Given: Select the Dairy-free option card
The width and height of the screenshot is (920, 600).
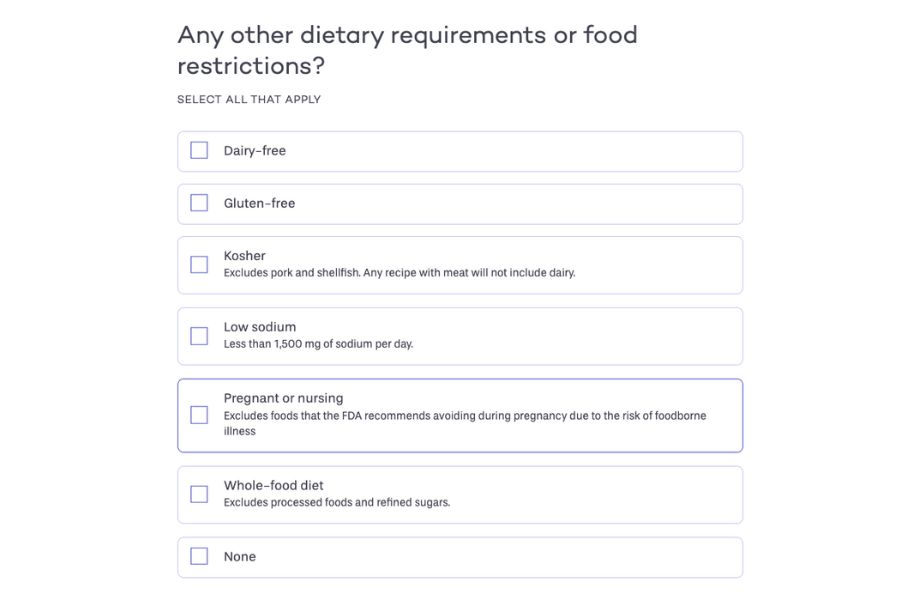Looking at the screenshot, I should (x=460, y=150).
